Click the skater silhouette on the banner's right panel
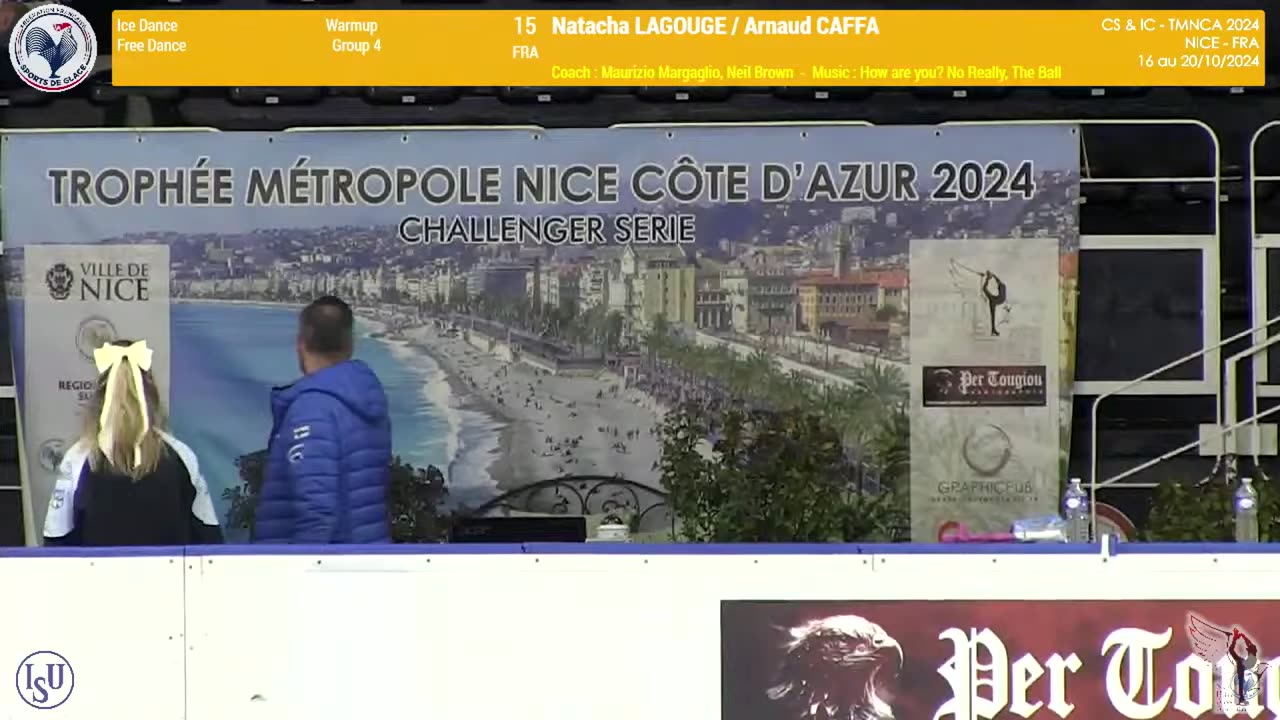 [986, 296]
